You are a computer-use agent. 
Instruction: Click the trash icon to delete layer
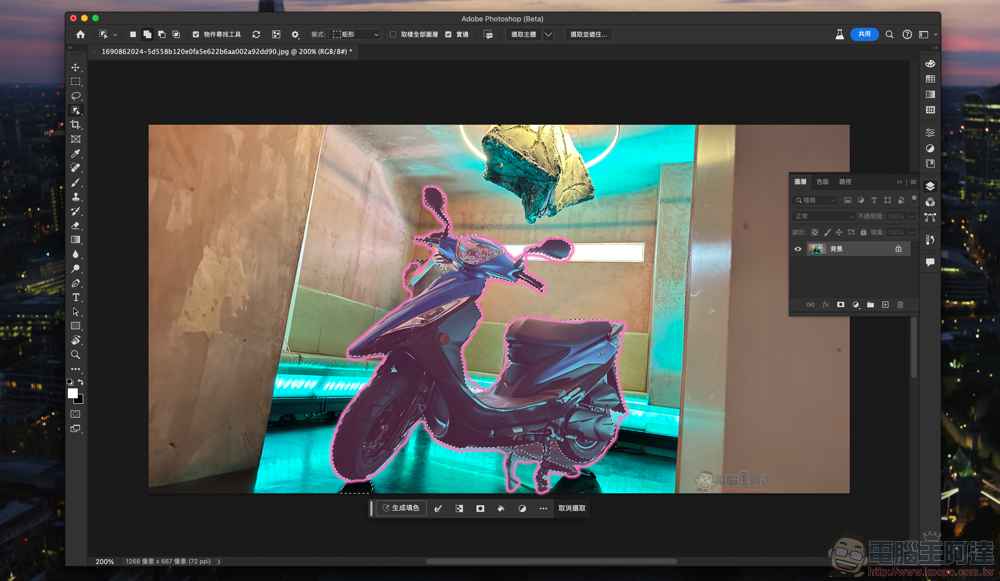tap(900, 305)
